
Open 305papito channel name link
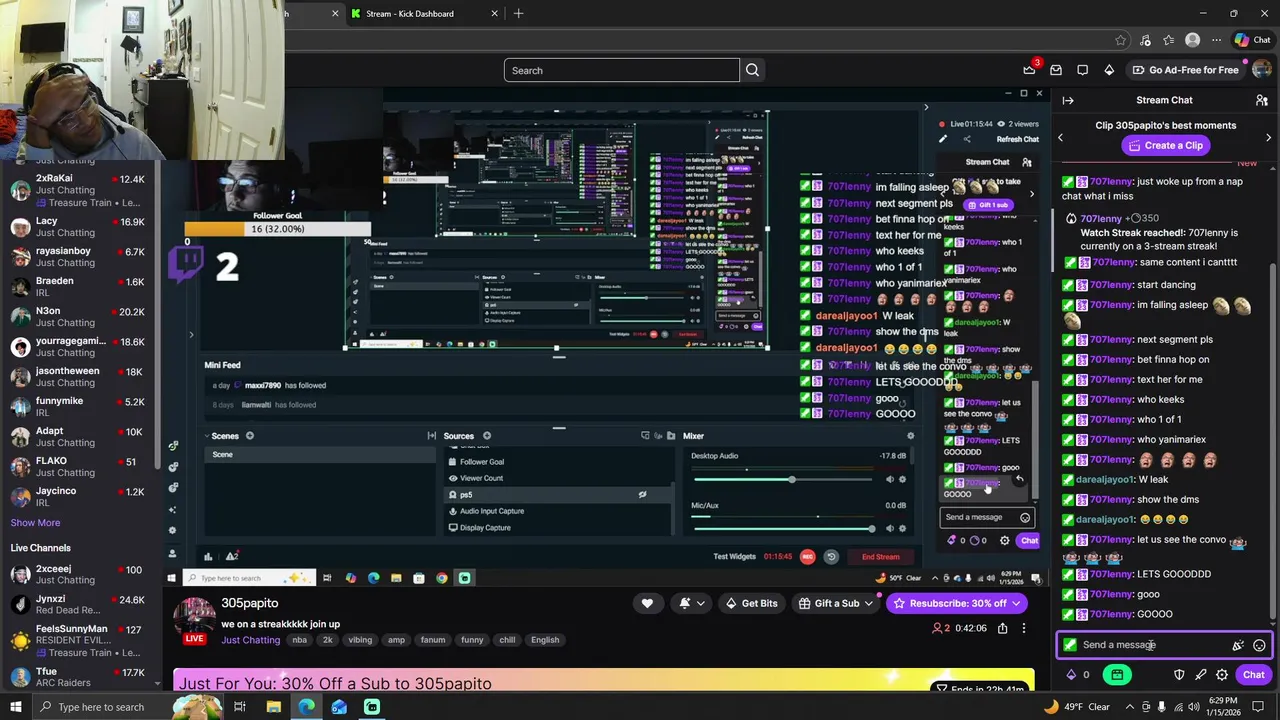point(250,603)
